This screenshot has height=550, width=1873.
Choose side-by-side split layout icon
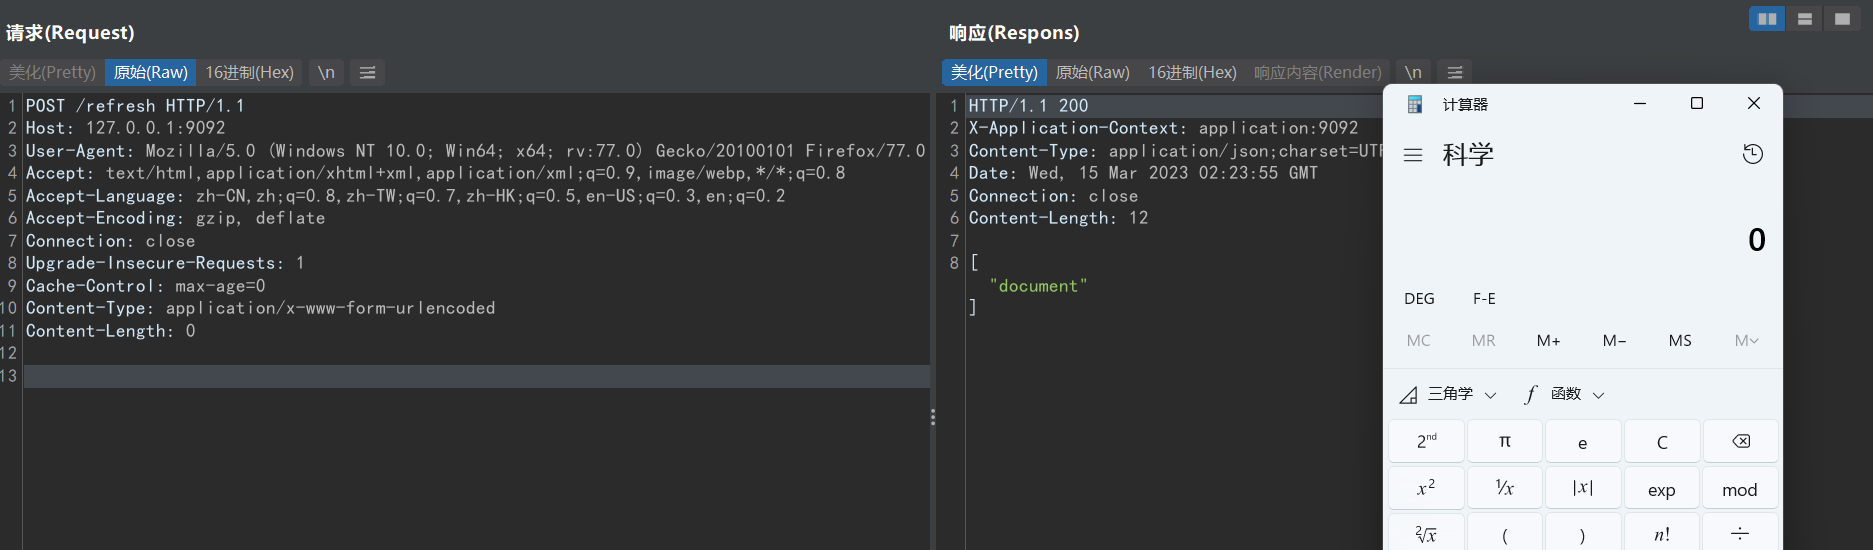pyautogui.click(x=1767, y=19)
